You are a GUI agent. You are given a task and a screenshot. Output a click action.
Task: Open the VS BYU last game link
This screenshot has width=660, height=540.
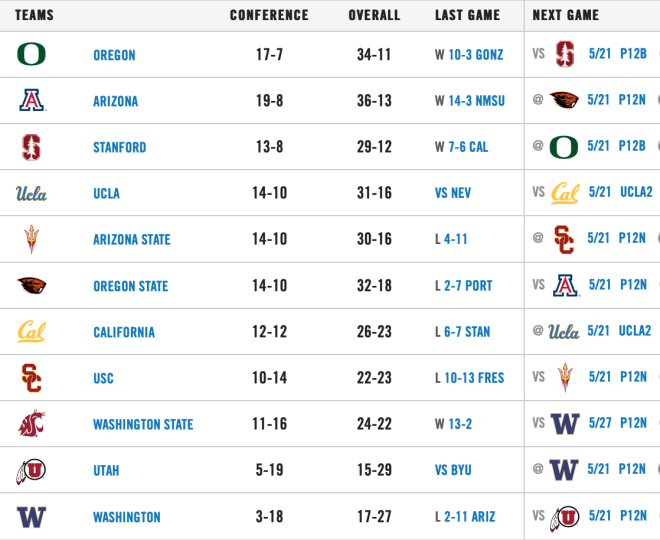tap(453, 470)
